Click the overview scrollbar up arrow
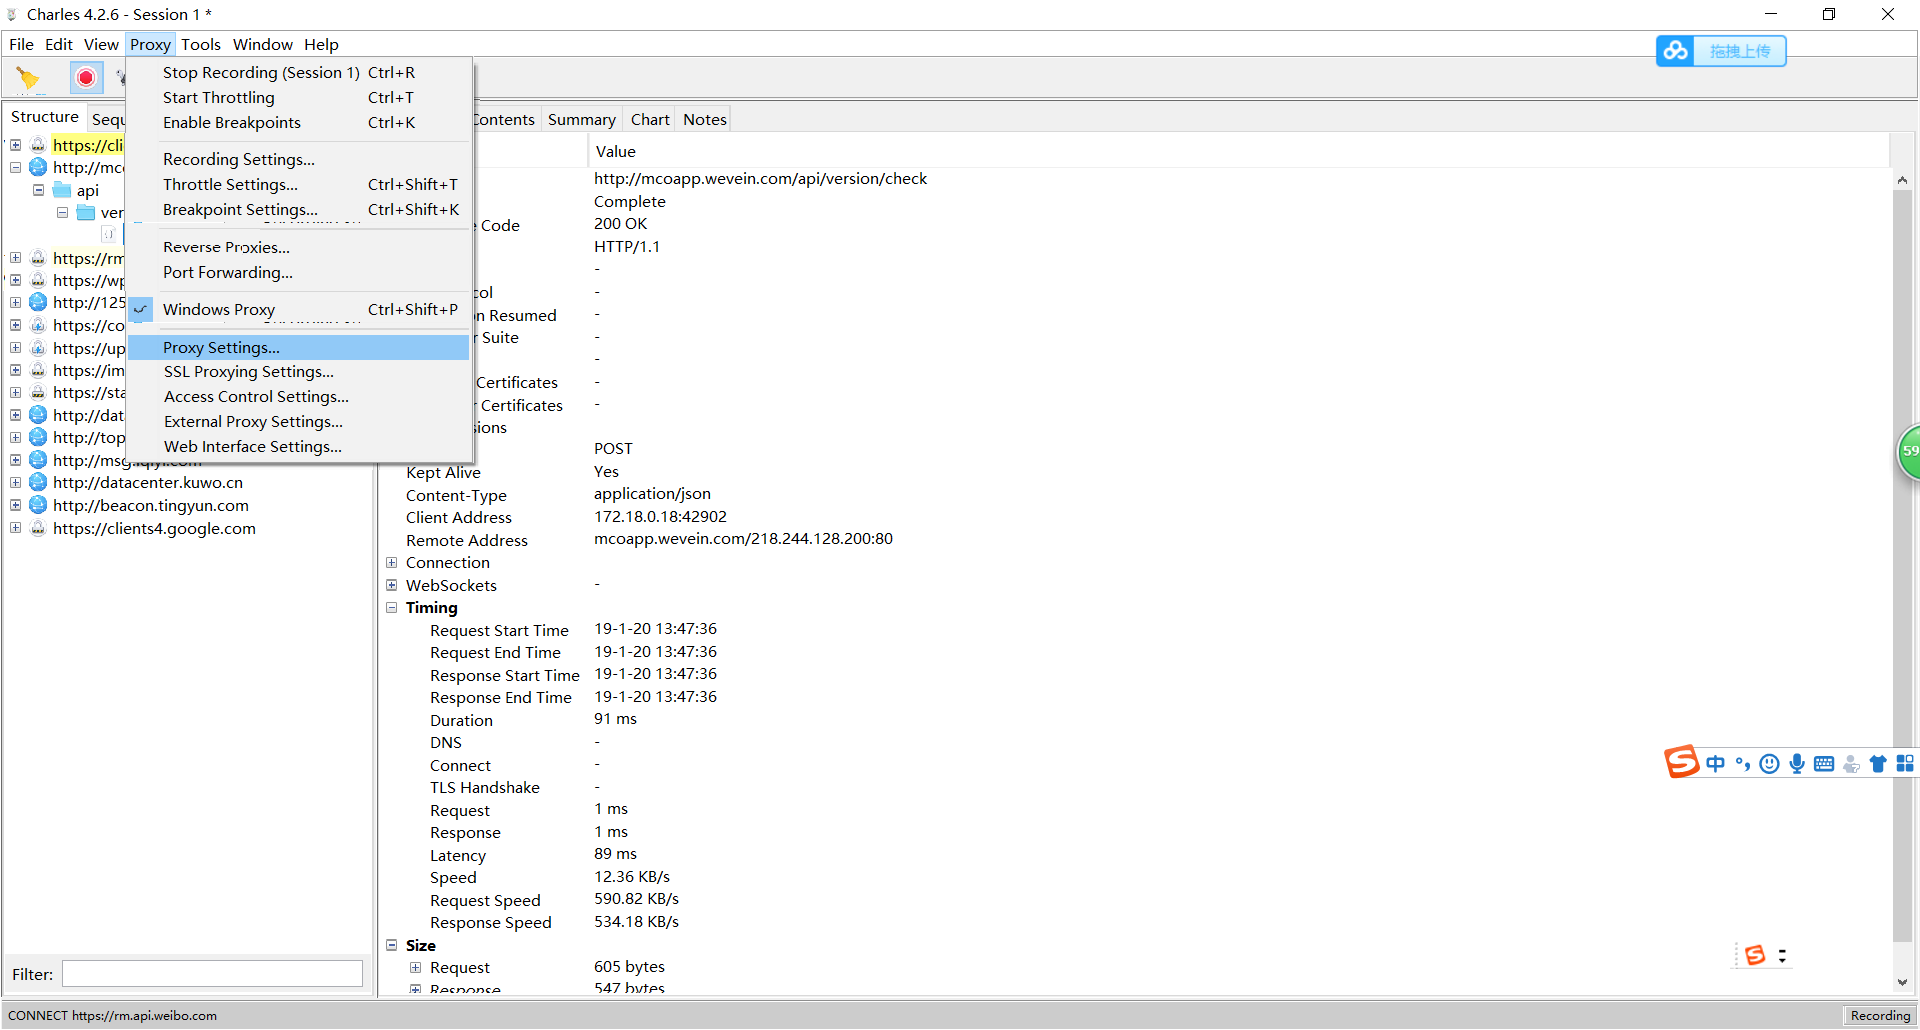 (x=1902, y=180)
